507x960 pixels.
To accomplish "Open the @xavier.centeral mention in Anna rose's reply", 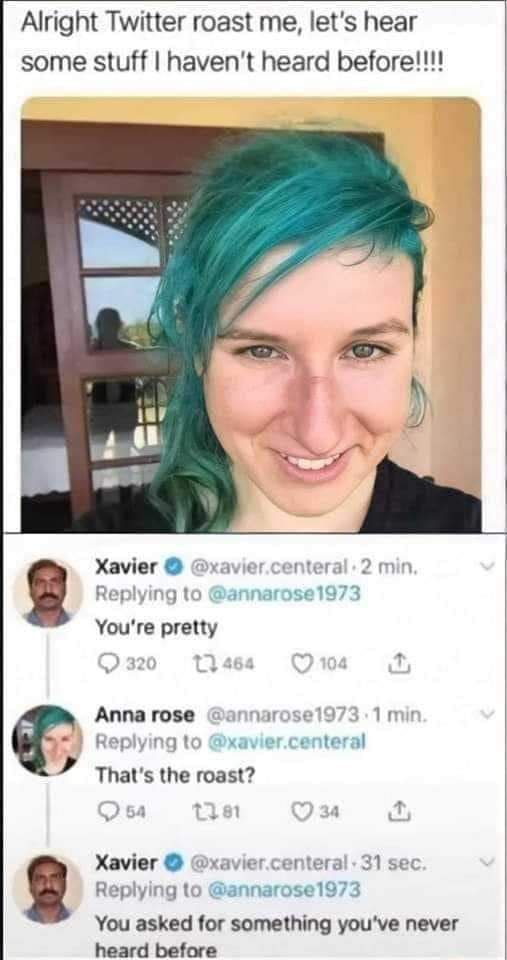I will [287, 742].
